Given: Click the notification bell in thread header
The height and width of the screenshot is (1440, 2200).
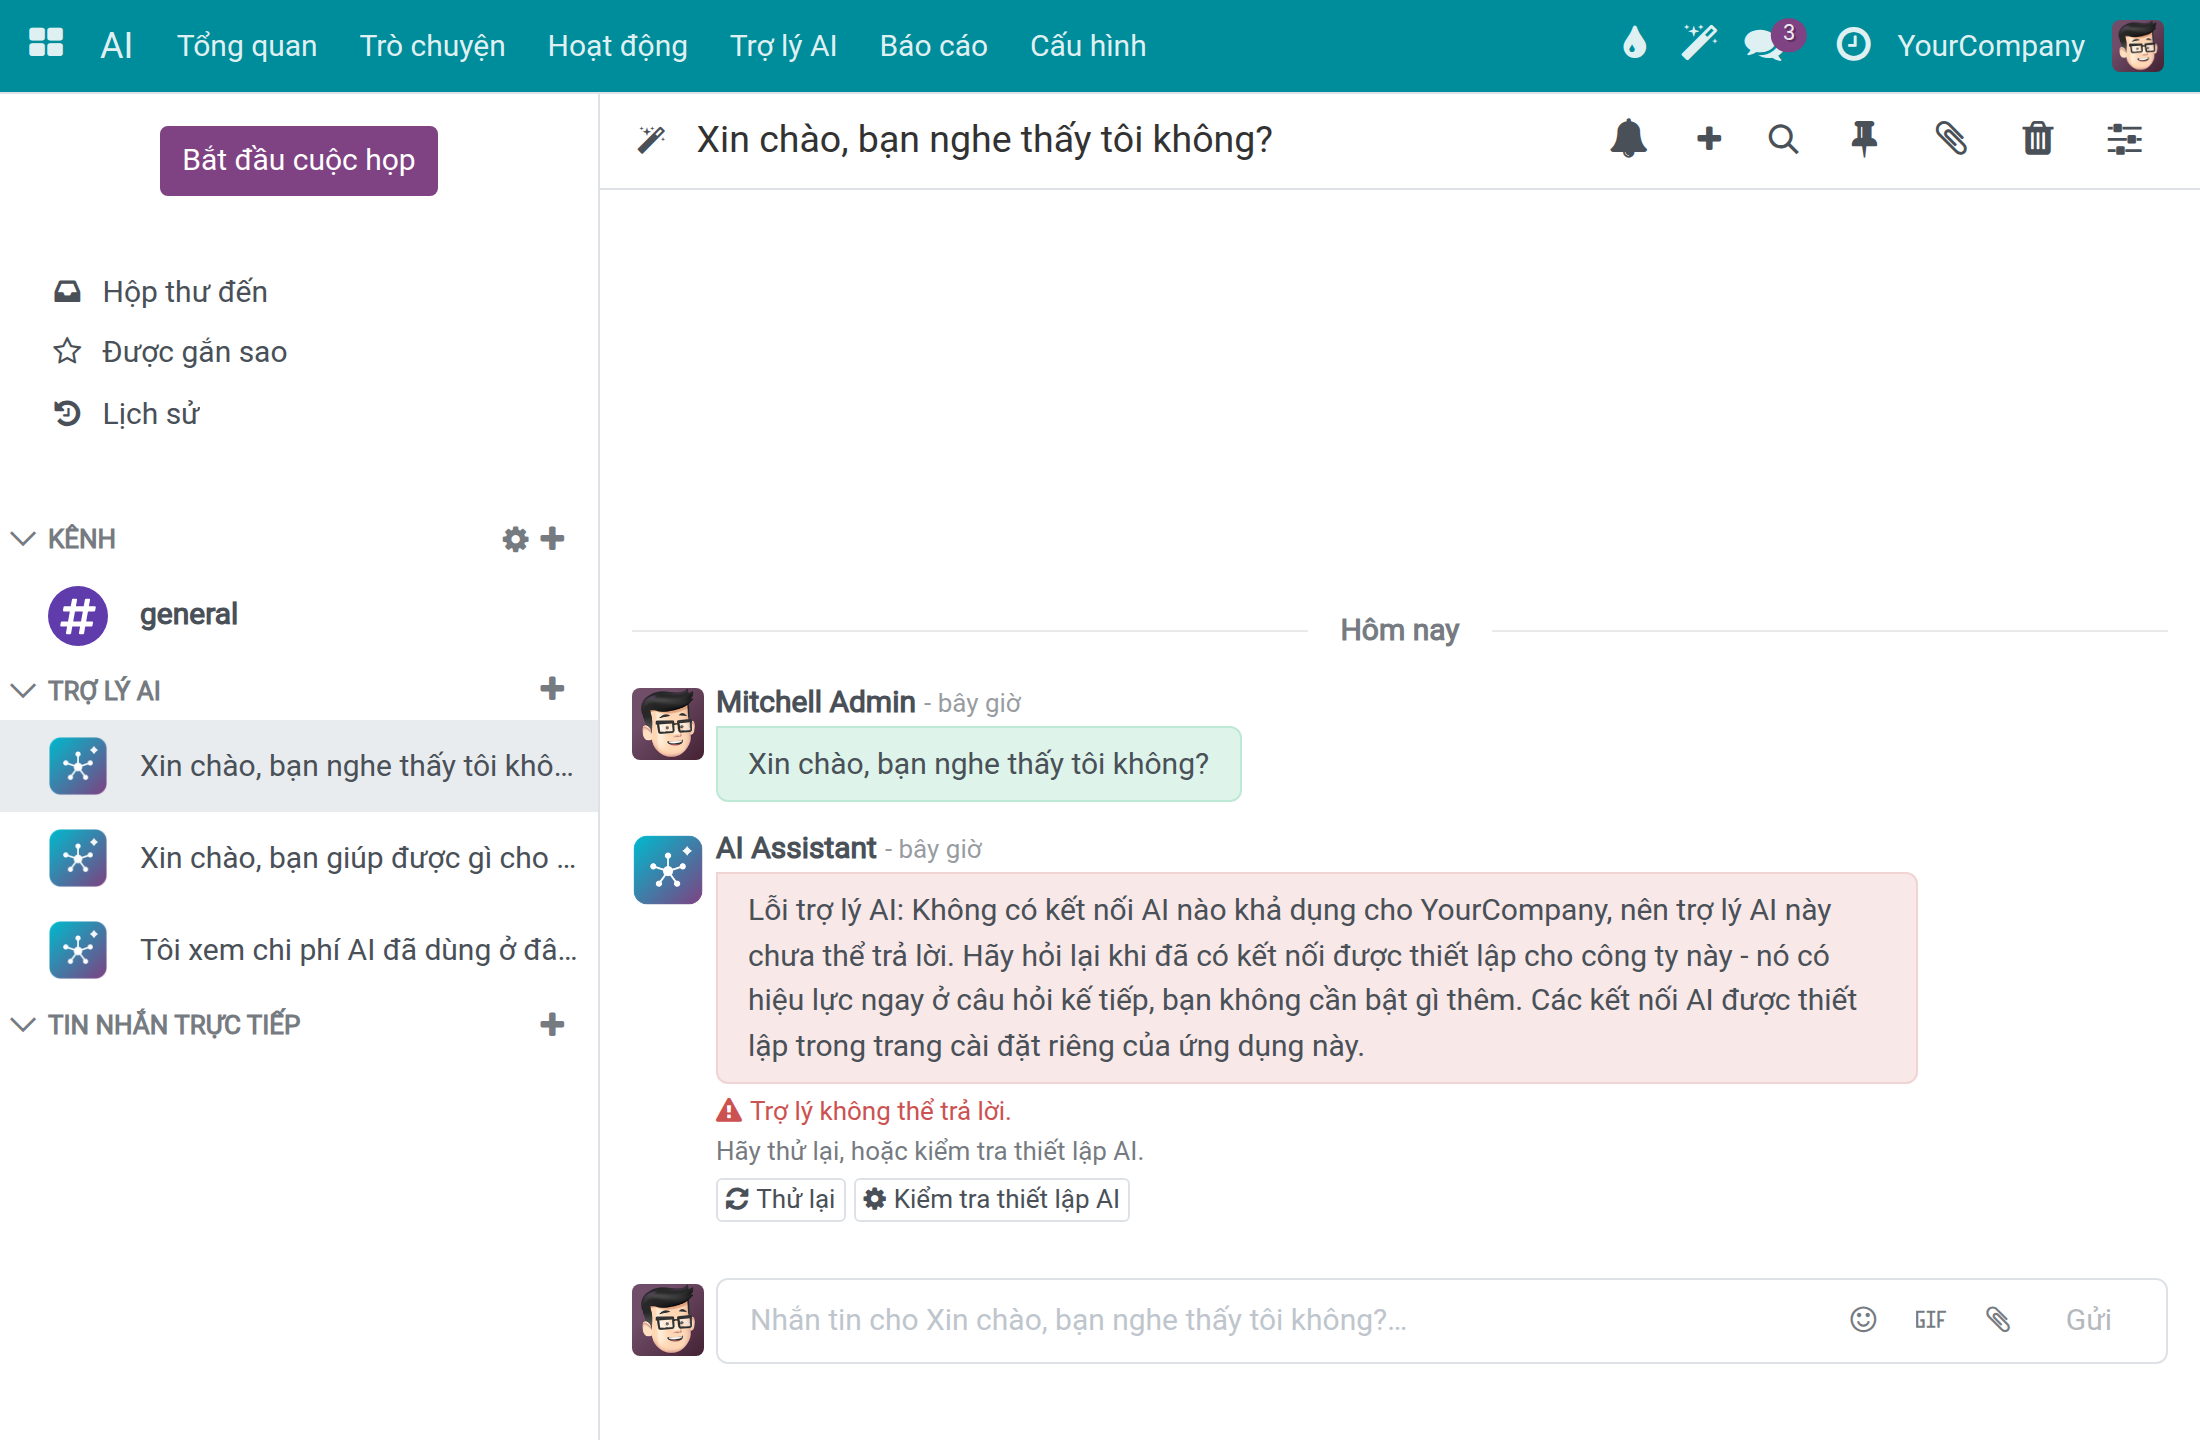Looking at the screenshot, I should (x=1628, y=138).
